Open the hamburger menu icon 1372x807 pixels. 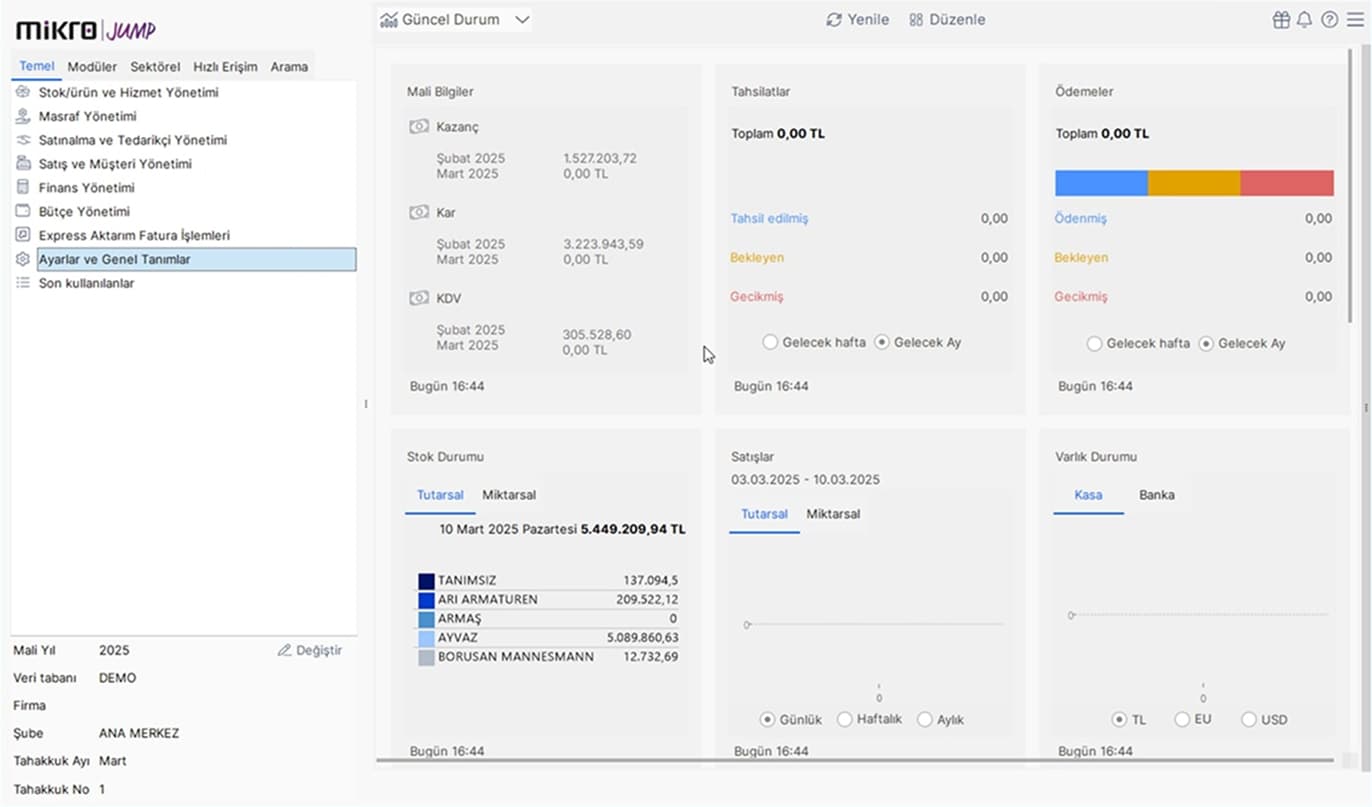(x=1354, y=20)
